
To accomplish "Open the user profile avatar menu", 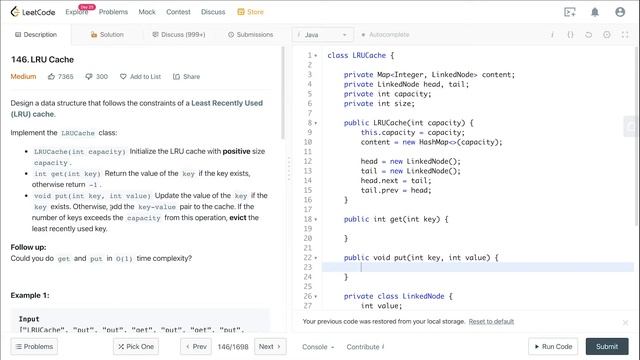I will [x=620, y=12].
